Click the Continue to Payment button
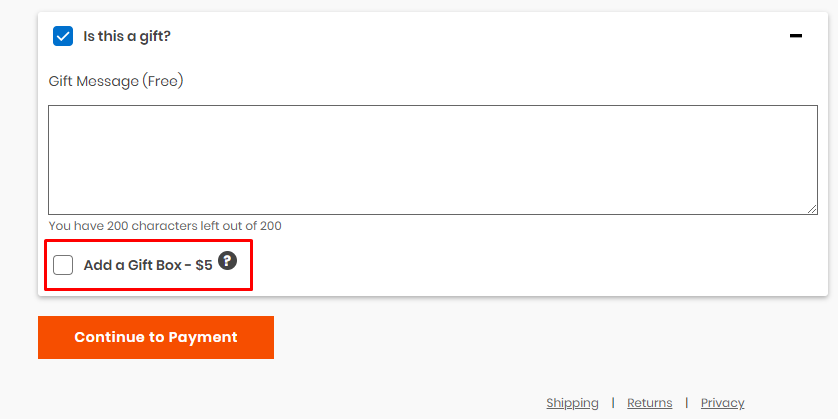Screen dimensions: 838x419 pyautogui.click(x=156, y=337)
